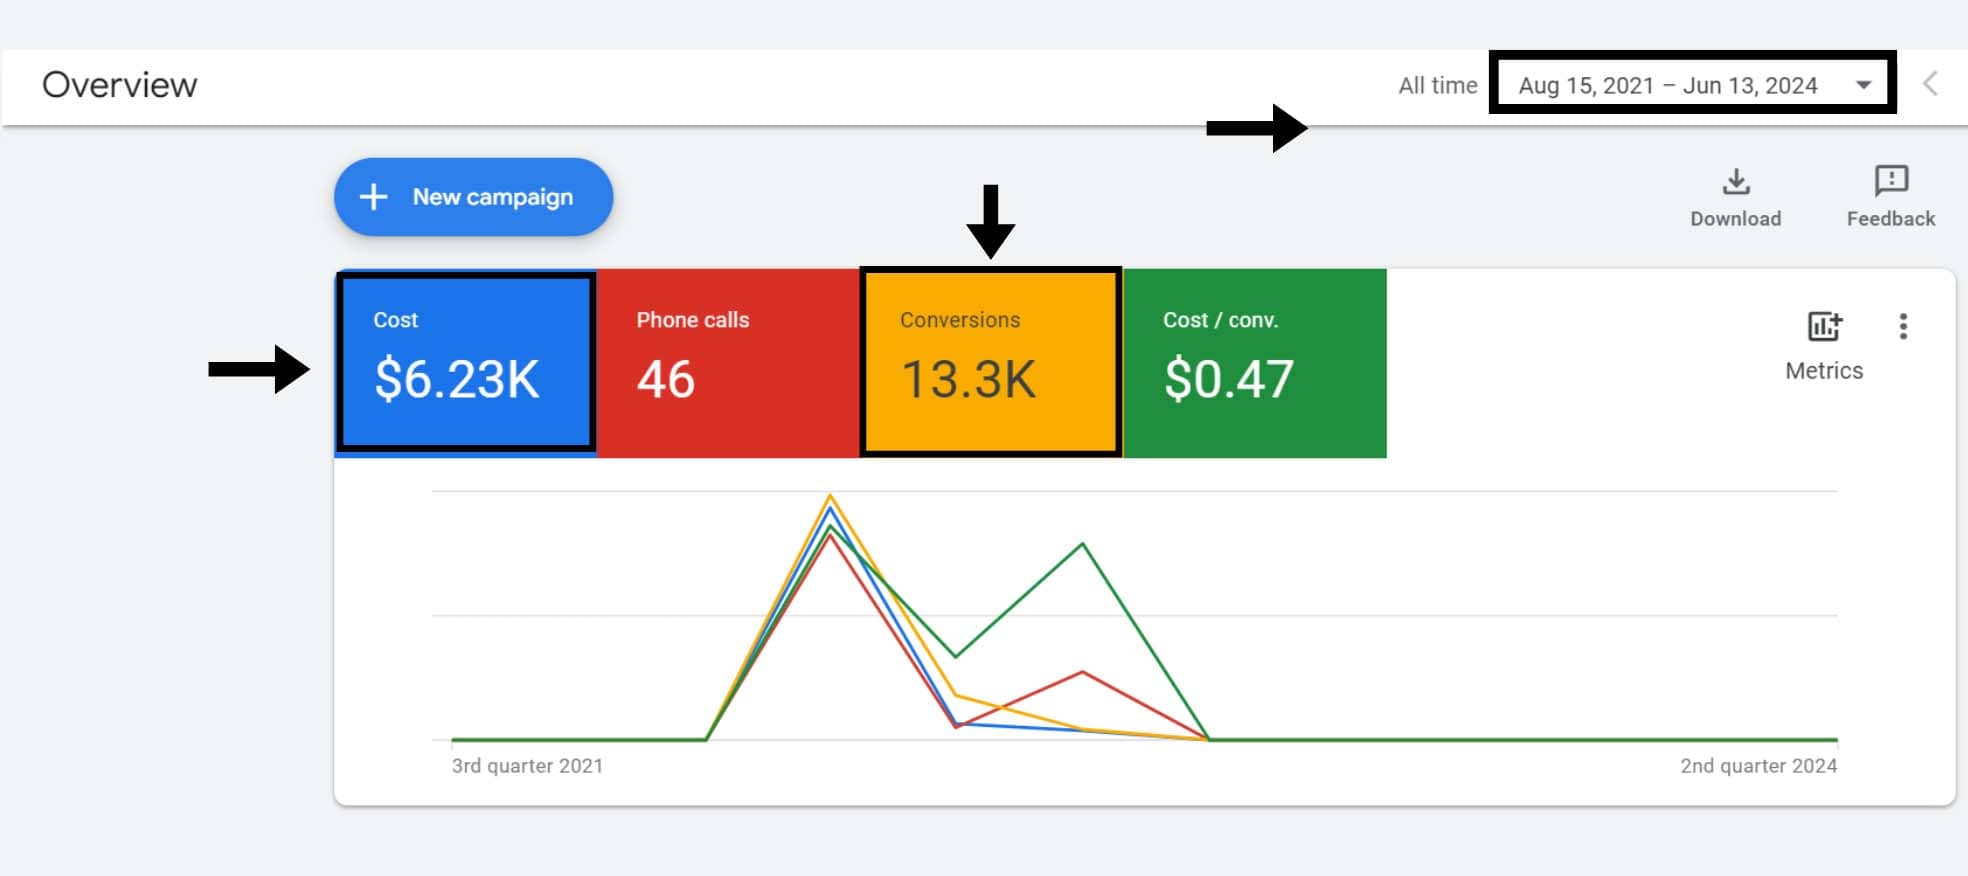Click the highest yellow peak on chart
The image size is (1968, 876).
830,496
